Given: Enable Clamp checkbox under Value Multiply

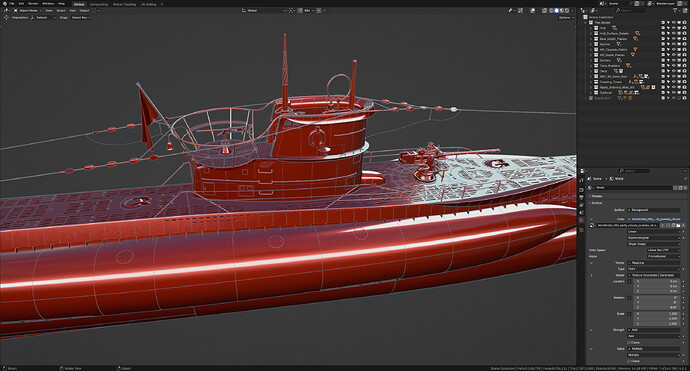Looking at the screenshot, I should tap(629, 361).
